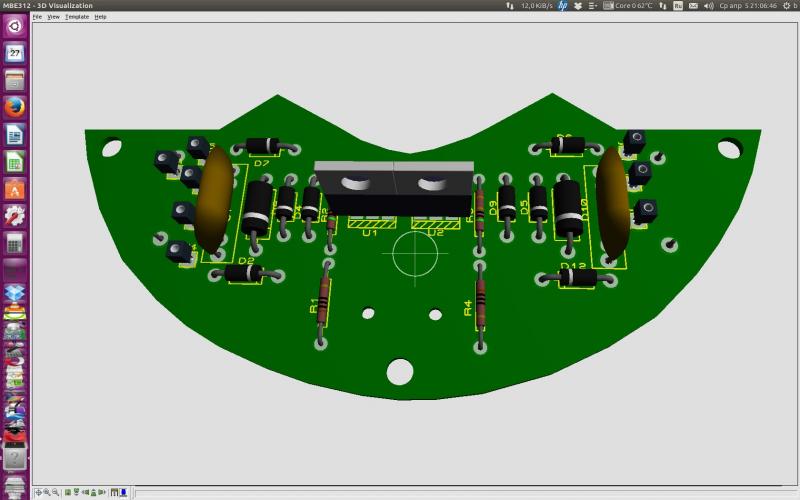Open LibreOffice Writer from the dock
Viewport: 800px width, 500px height.
click(15, 134)
